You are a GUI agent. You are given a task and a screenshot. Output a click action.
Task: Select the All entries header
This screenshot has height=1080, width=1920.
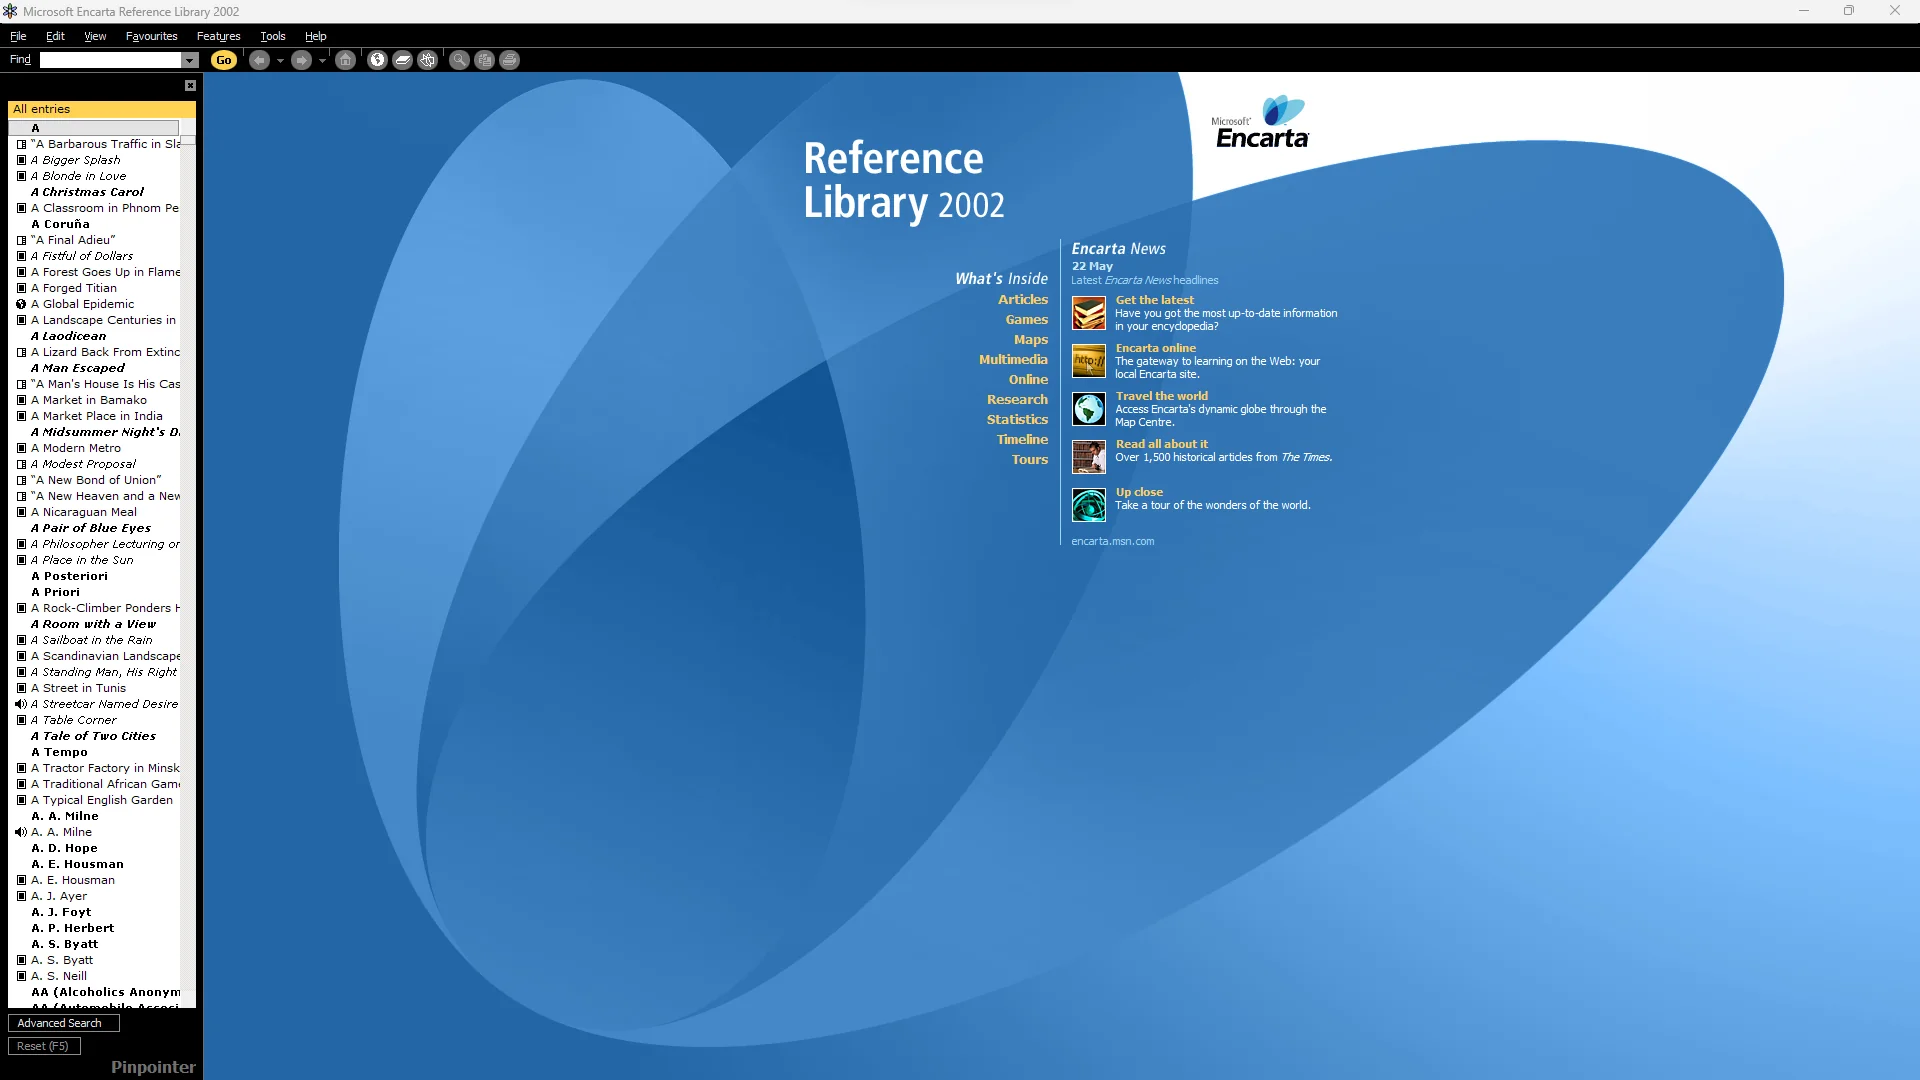coord(102,109)
